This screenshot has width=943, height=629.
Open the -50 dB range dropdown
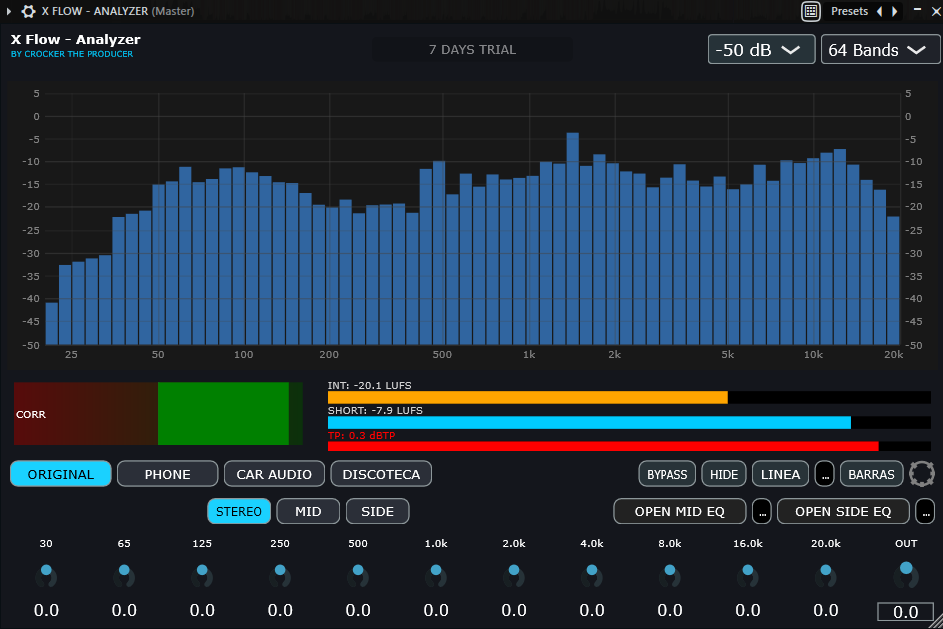pyautogui.click(x=761, y=49)
